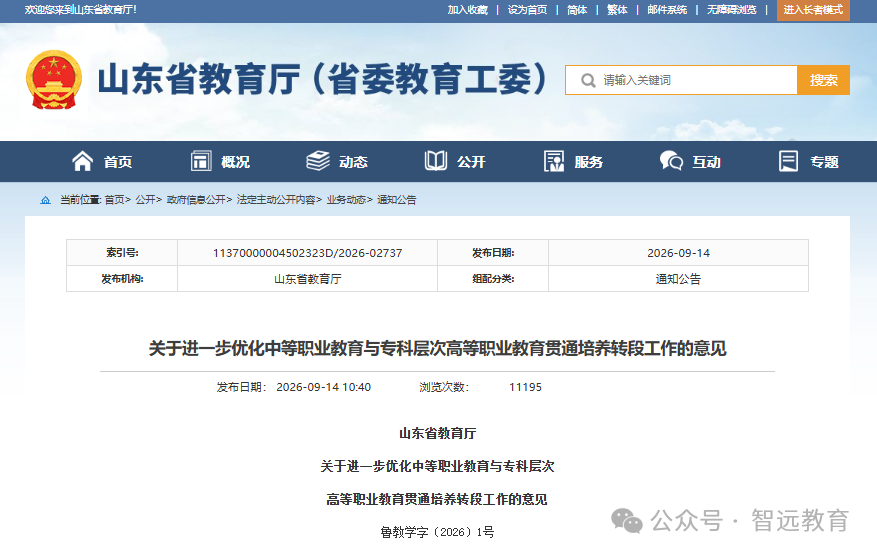The width and height of the screenshot is (877, 555).
Task: Click index number 11370000004502323D/2026-02737
Action: [x=308, y=253]
